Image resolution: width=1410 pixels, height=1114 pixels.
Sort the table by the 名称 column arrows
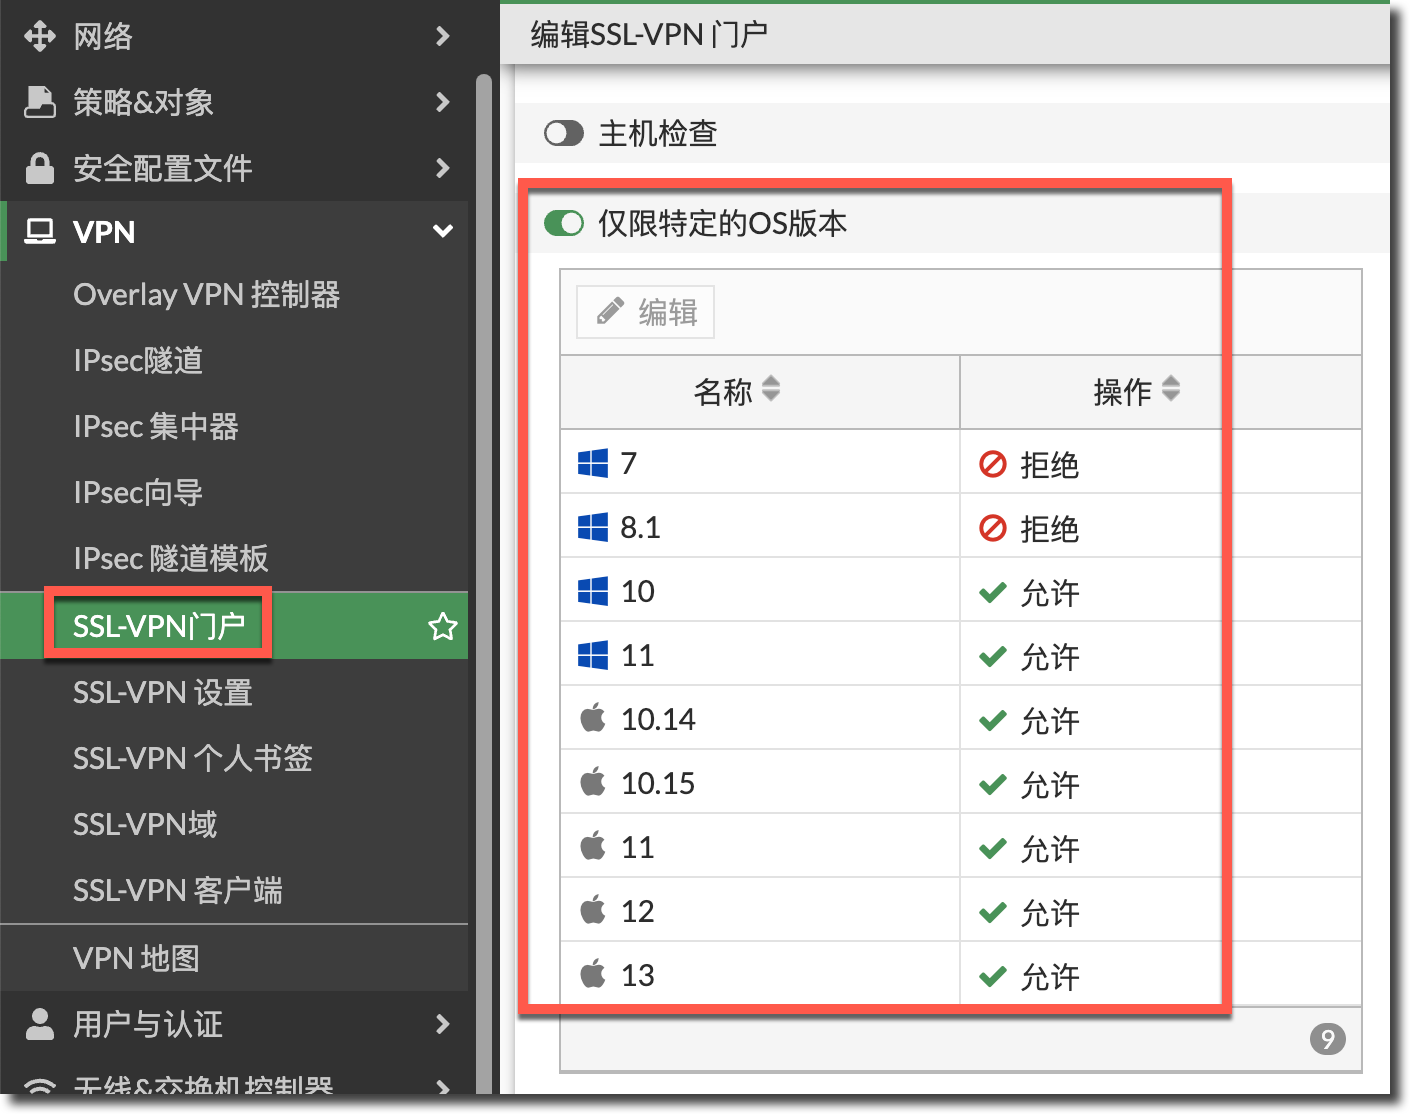coord(770,389)
